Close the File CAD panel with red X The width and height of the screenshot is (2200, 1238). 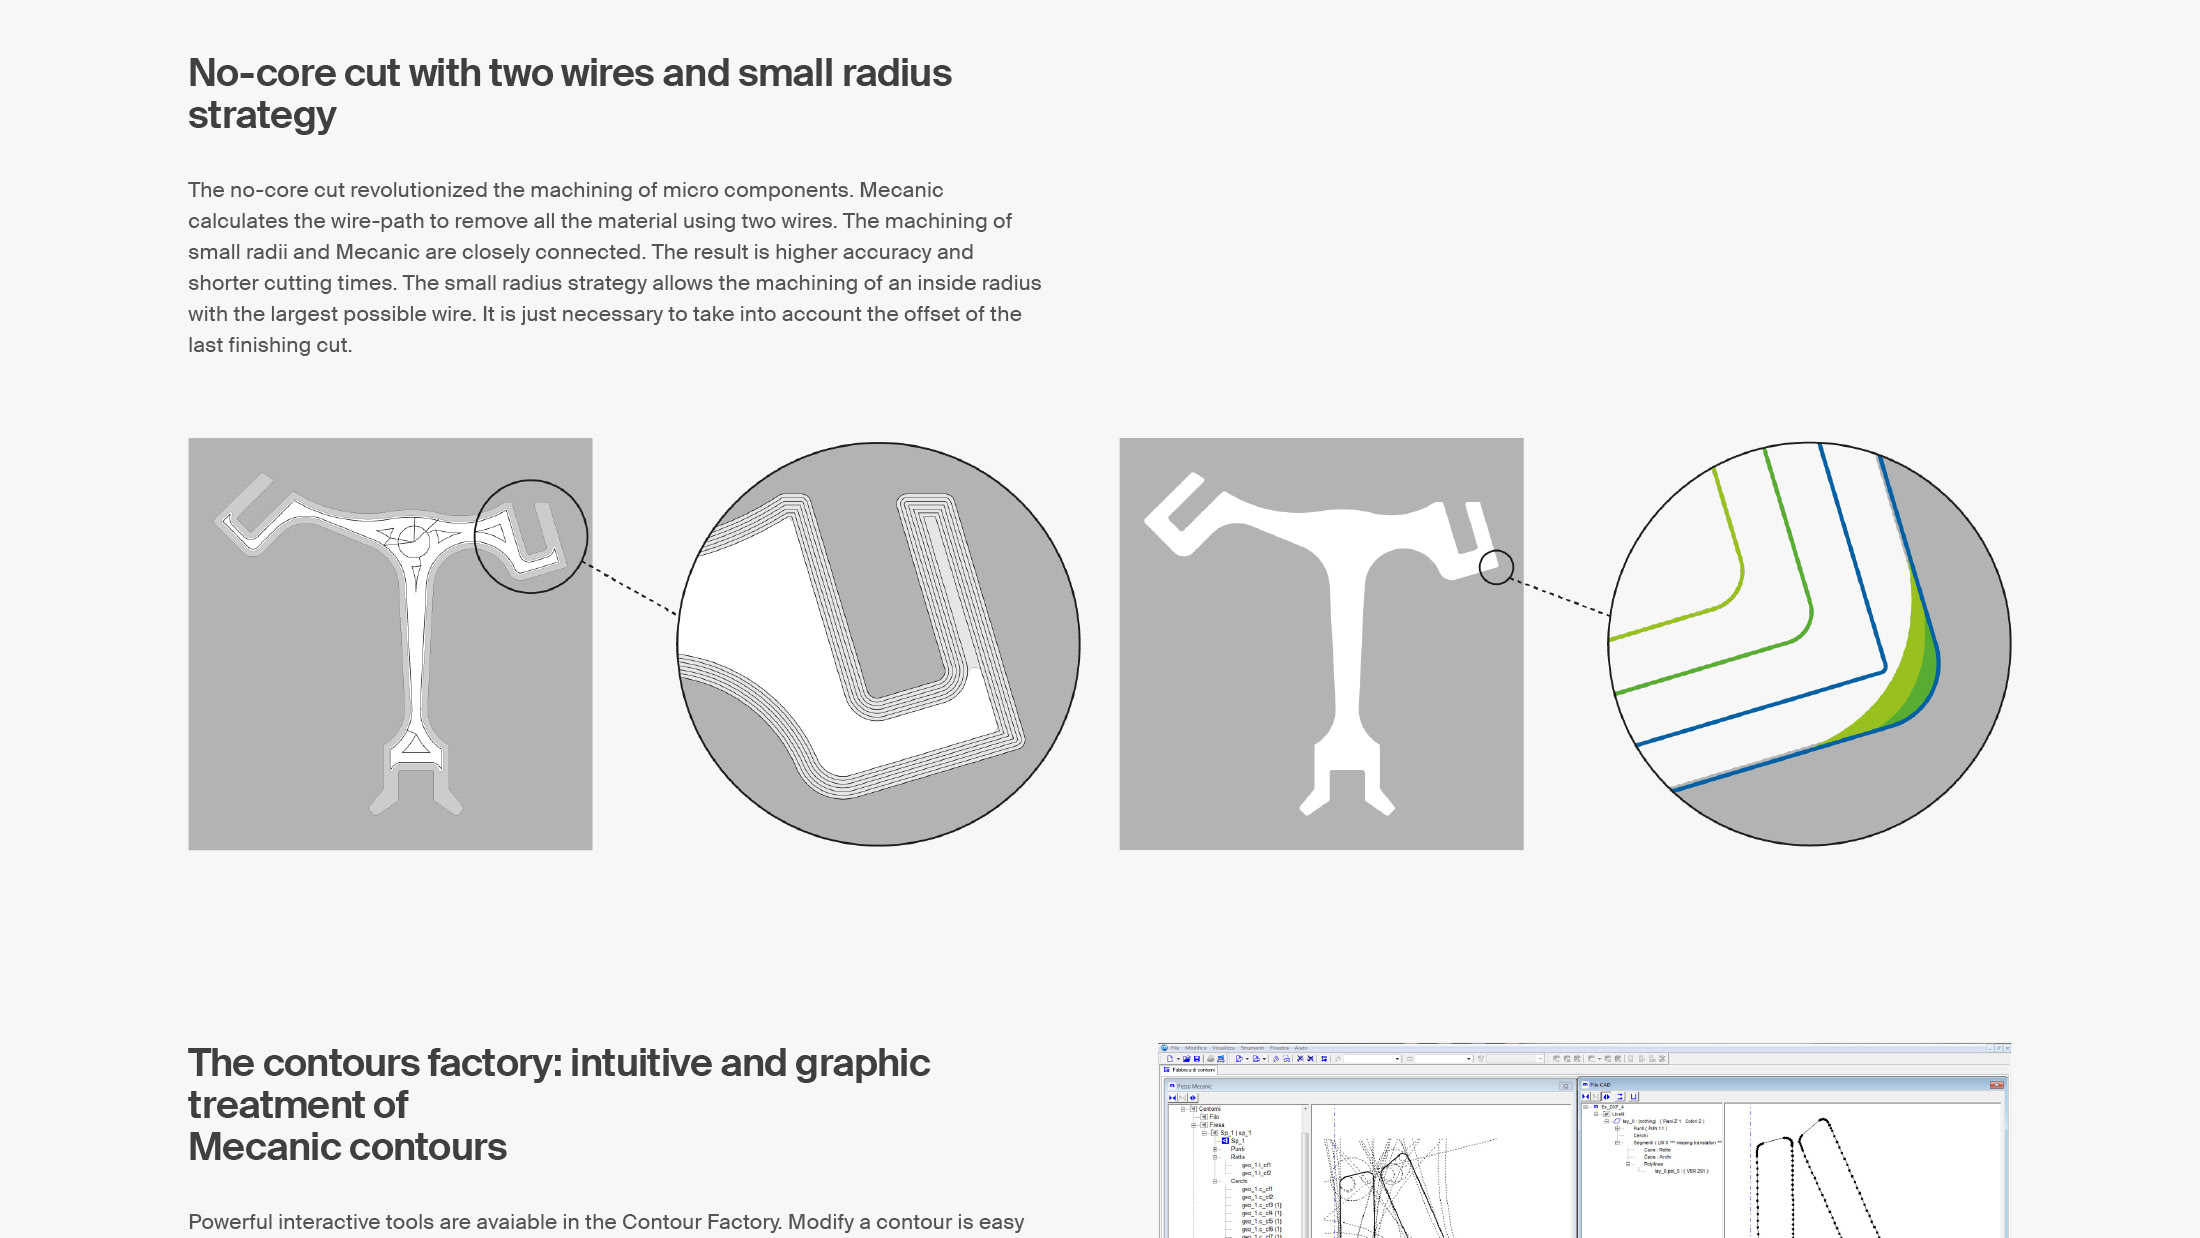(1996, 1085)
